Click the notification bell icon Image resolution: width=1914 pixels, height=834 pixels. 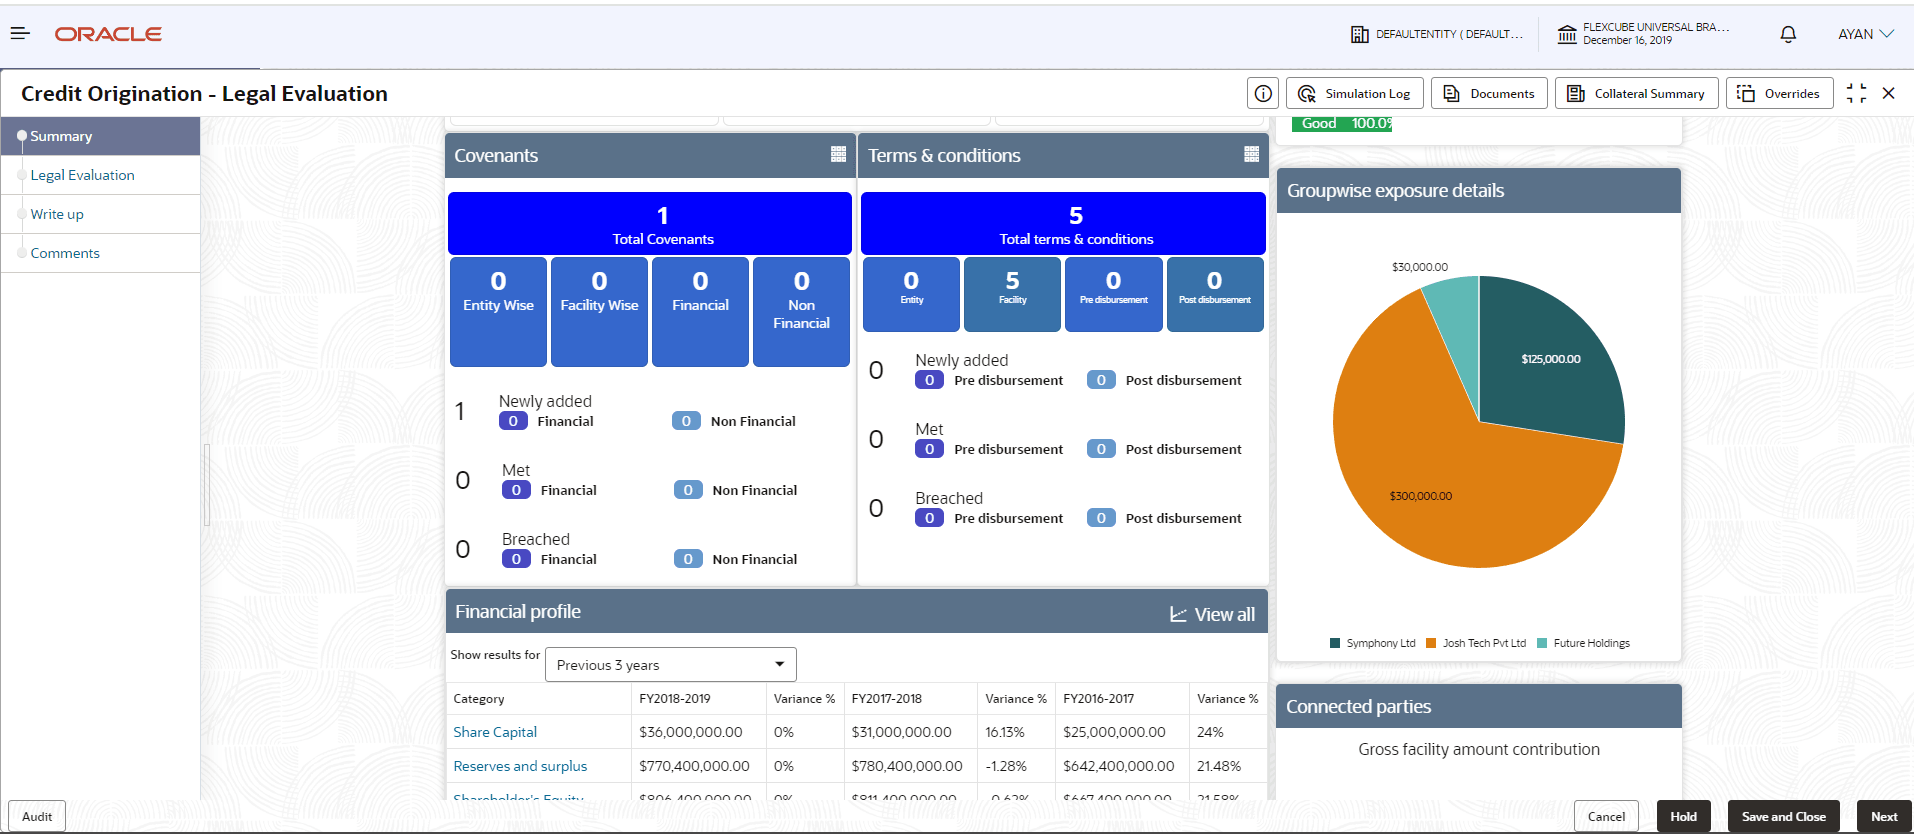tap(1788, 34)
